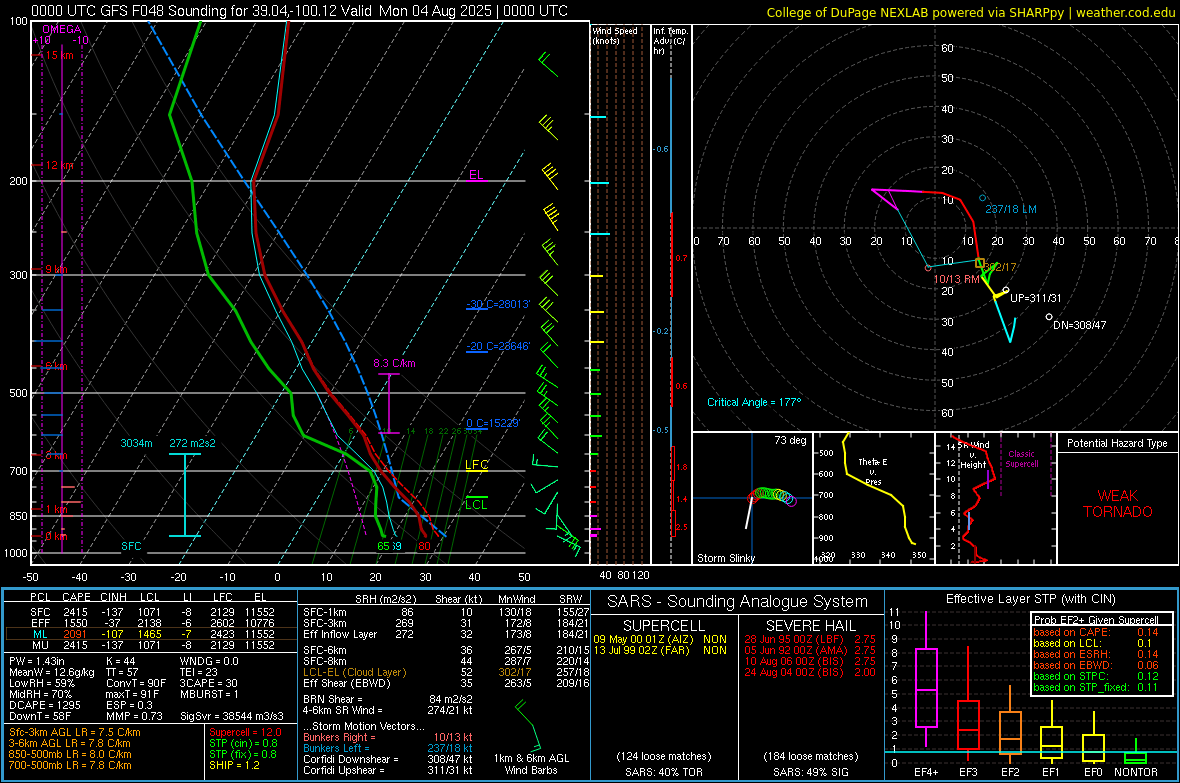Click the Wind Speed (knots) header
1180x783 pixels.
click(x=615, y=36)
